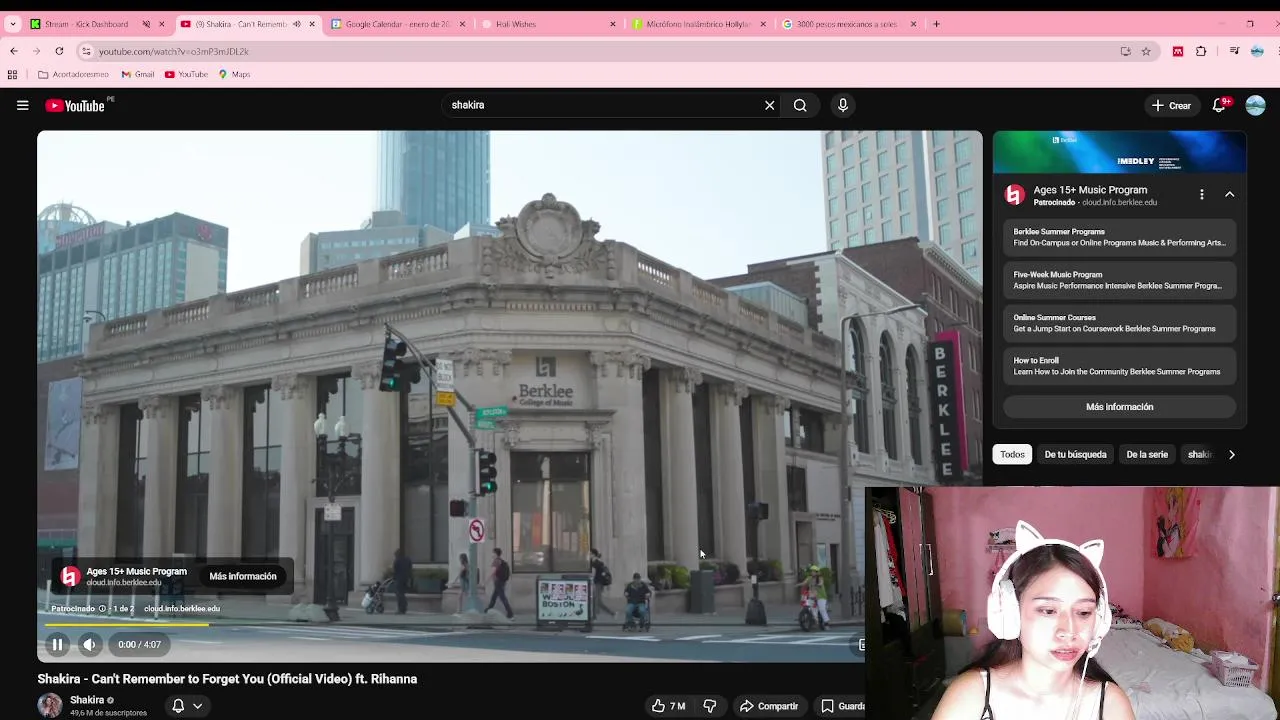The height and width of the screenshot is (720, 1280).
Task: Pause the video ad playback
Action: [x=57, y=645]
